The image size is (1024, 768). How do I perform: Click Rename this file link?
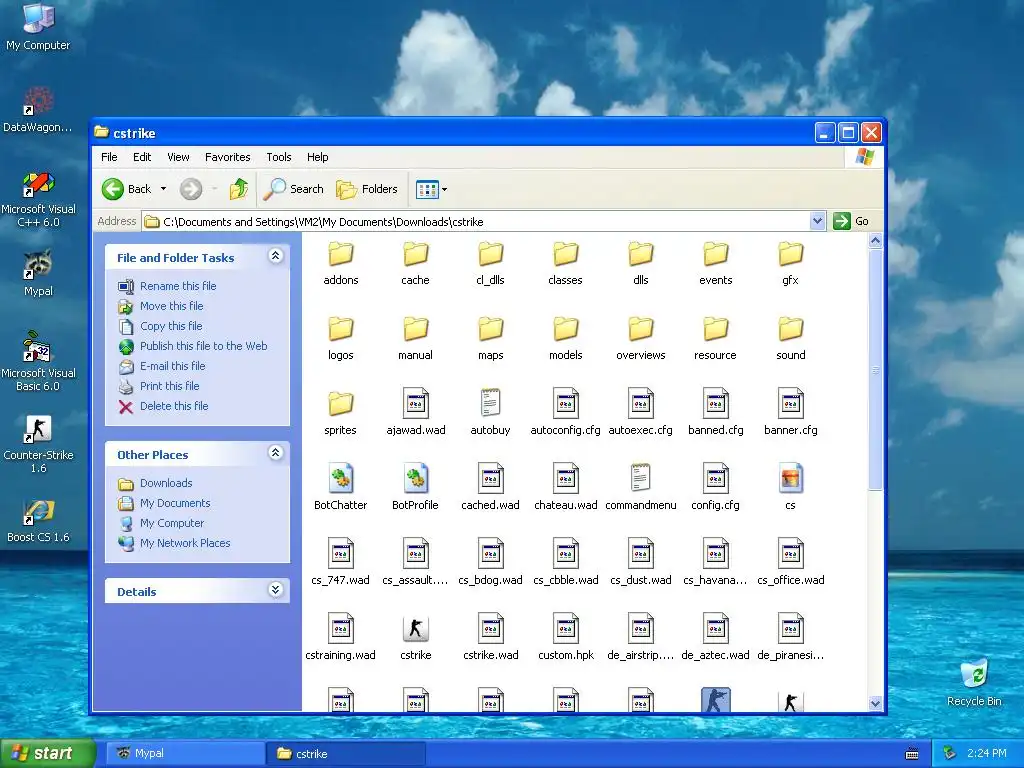[x=178, y=286]
